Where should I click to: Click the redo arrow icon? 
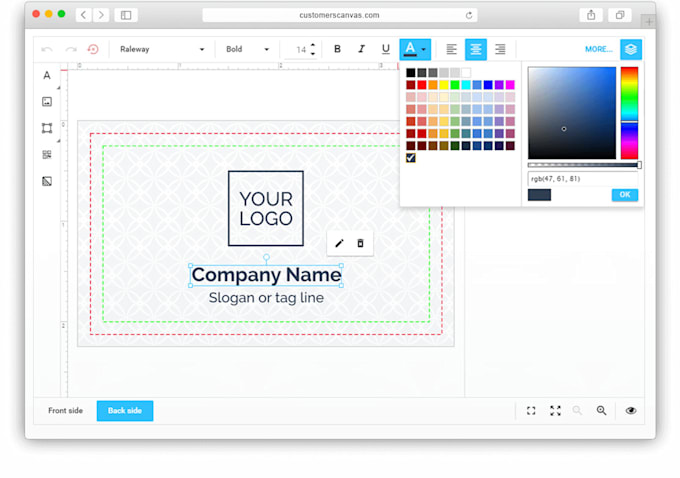pyautogui.click(x=71, y=49)
